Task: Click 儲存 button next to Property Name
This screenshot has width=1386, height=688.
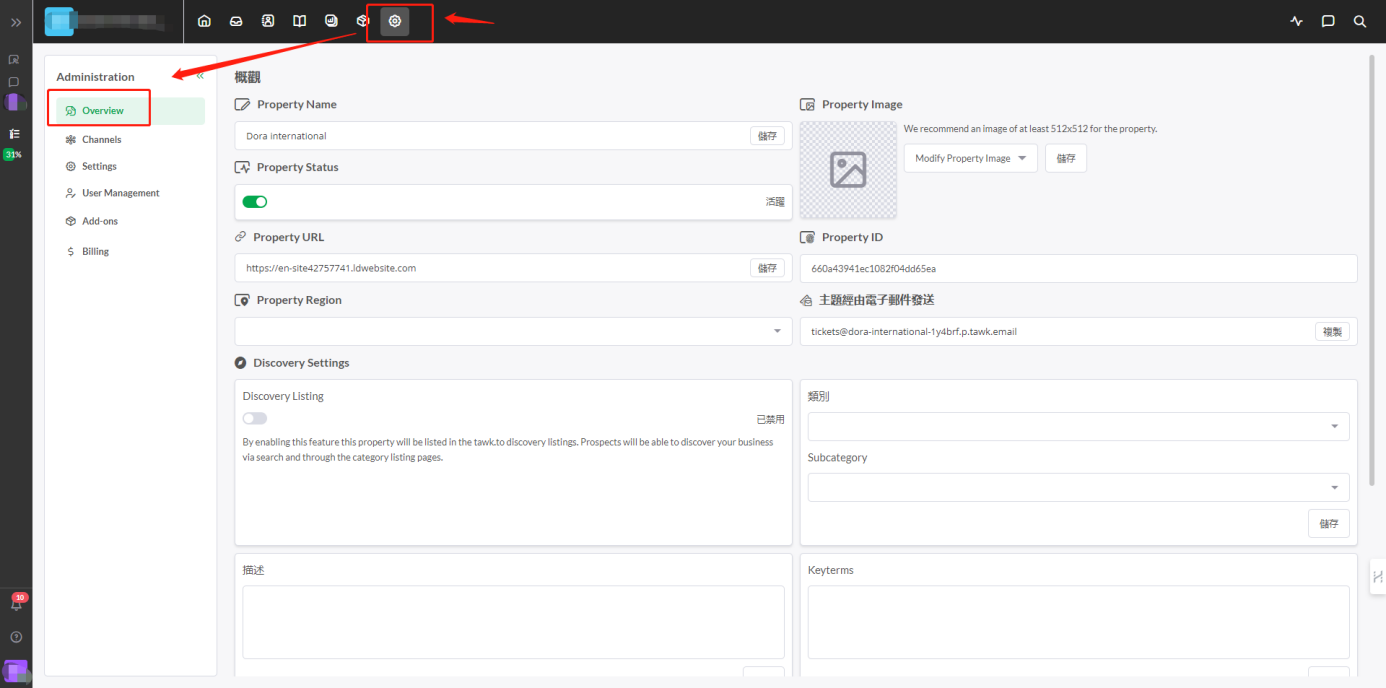Action: (x=767, y=136)
